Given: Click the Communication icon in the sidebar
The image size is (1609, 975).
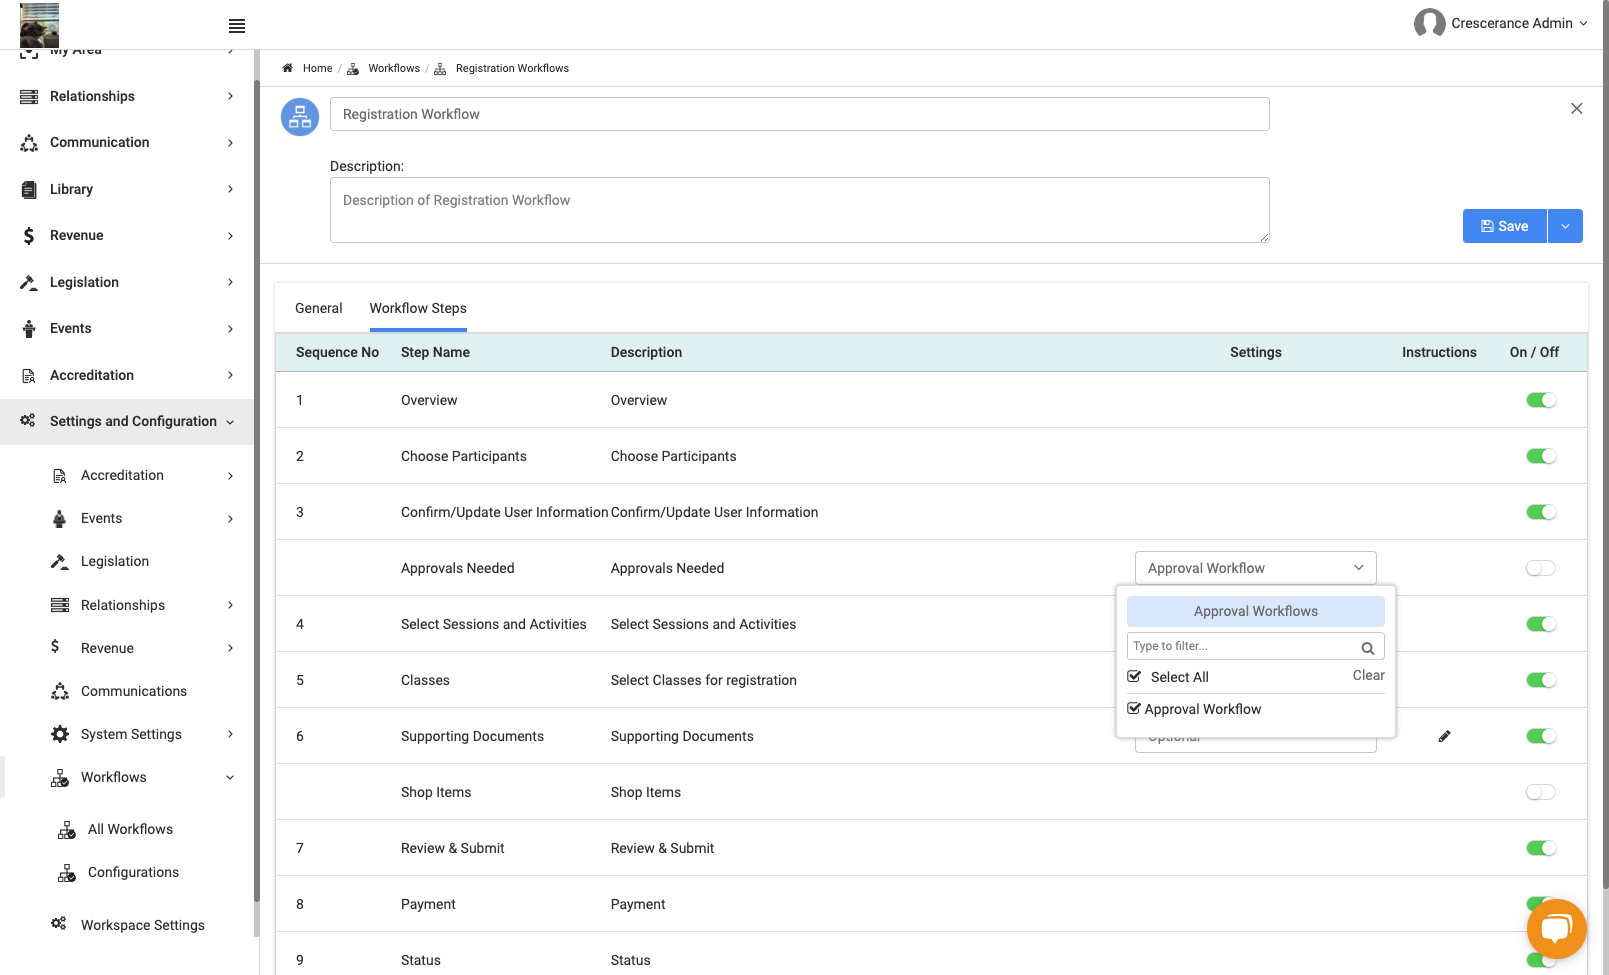Looking at the screenshot, I should tap(29, 143).
